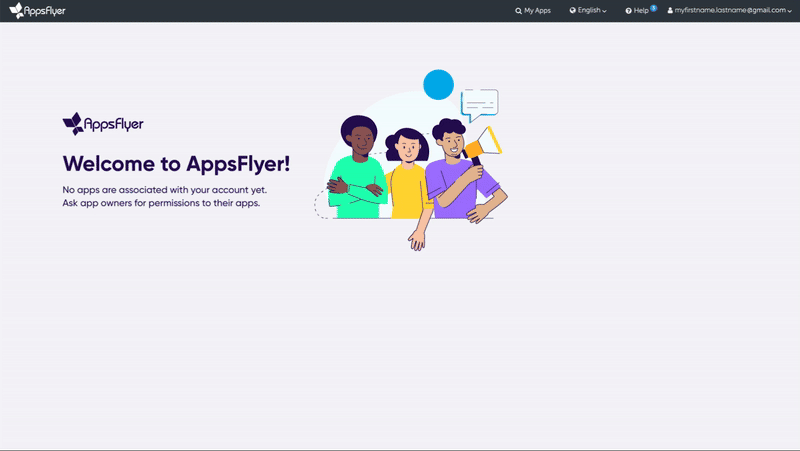800x451 pixels.
Task: Click the user profile icon beside the email
Action: [x=671, y=10]
